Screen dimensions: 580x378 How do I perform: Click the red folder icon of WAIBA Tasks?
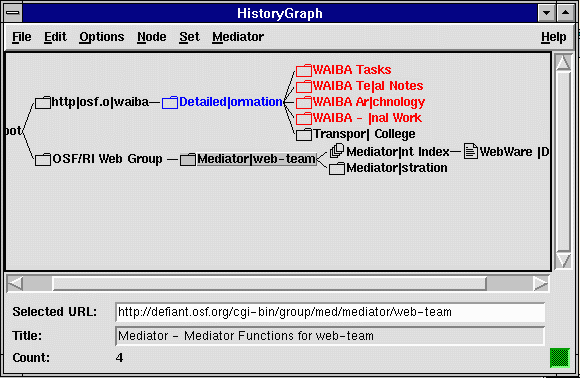[304, 70]
